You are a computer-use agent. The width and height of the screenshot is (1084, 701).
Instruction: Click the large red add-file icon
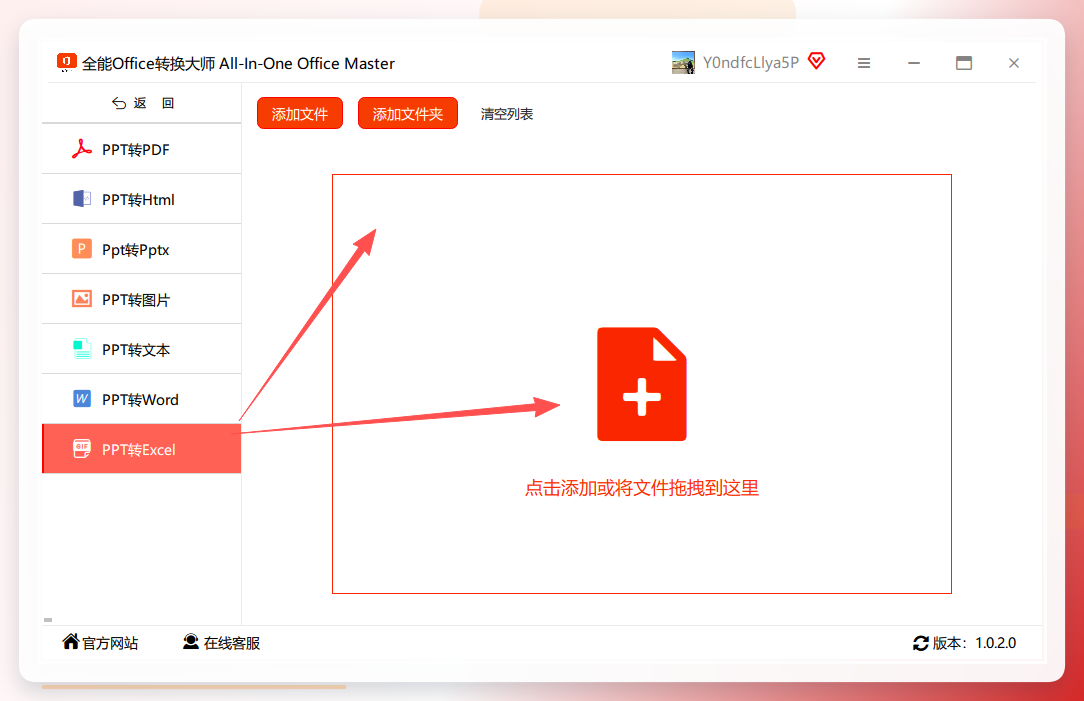(642, 384)
